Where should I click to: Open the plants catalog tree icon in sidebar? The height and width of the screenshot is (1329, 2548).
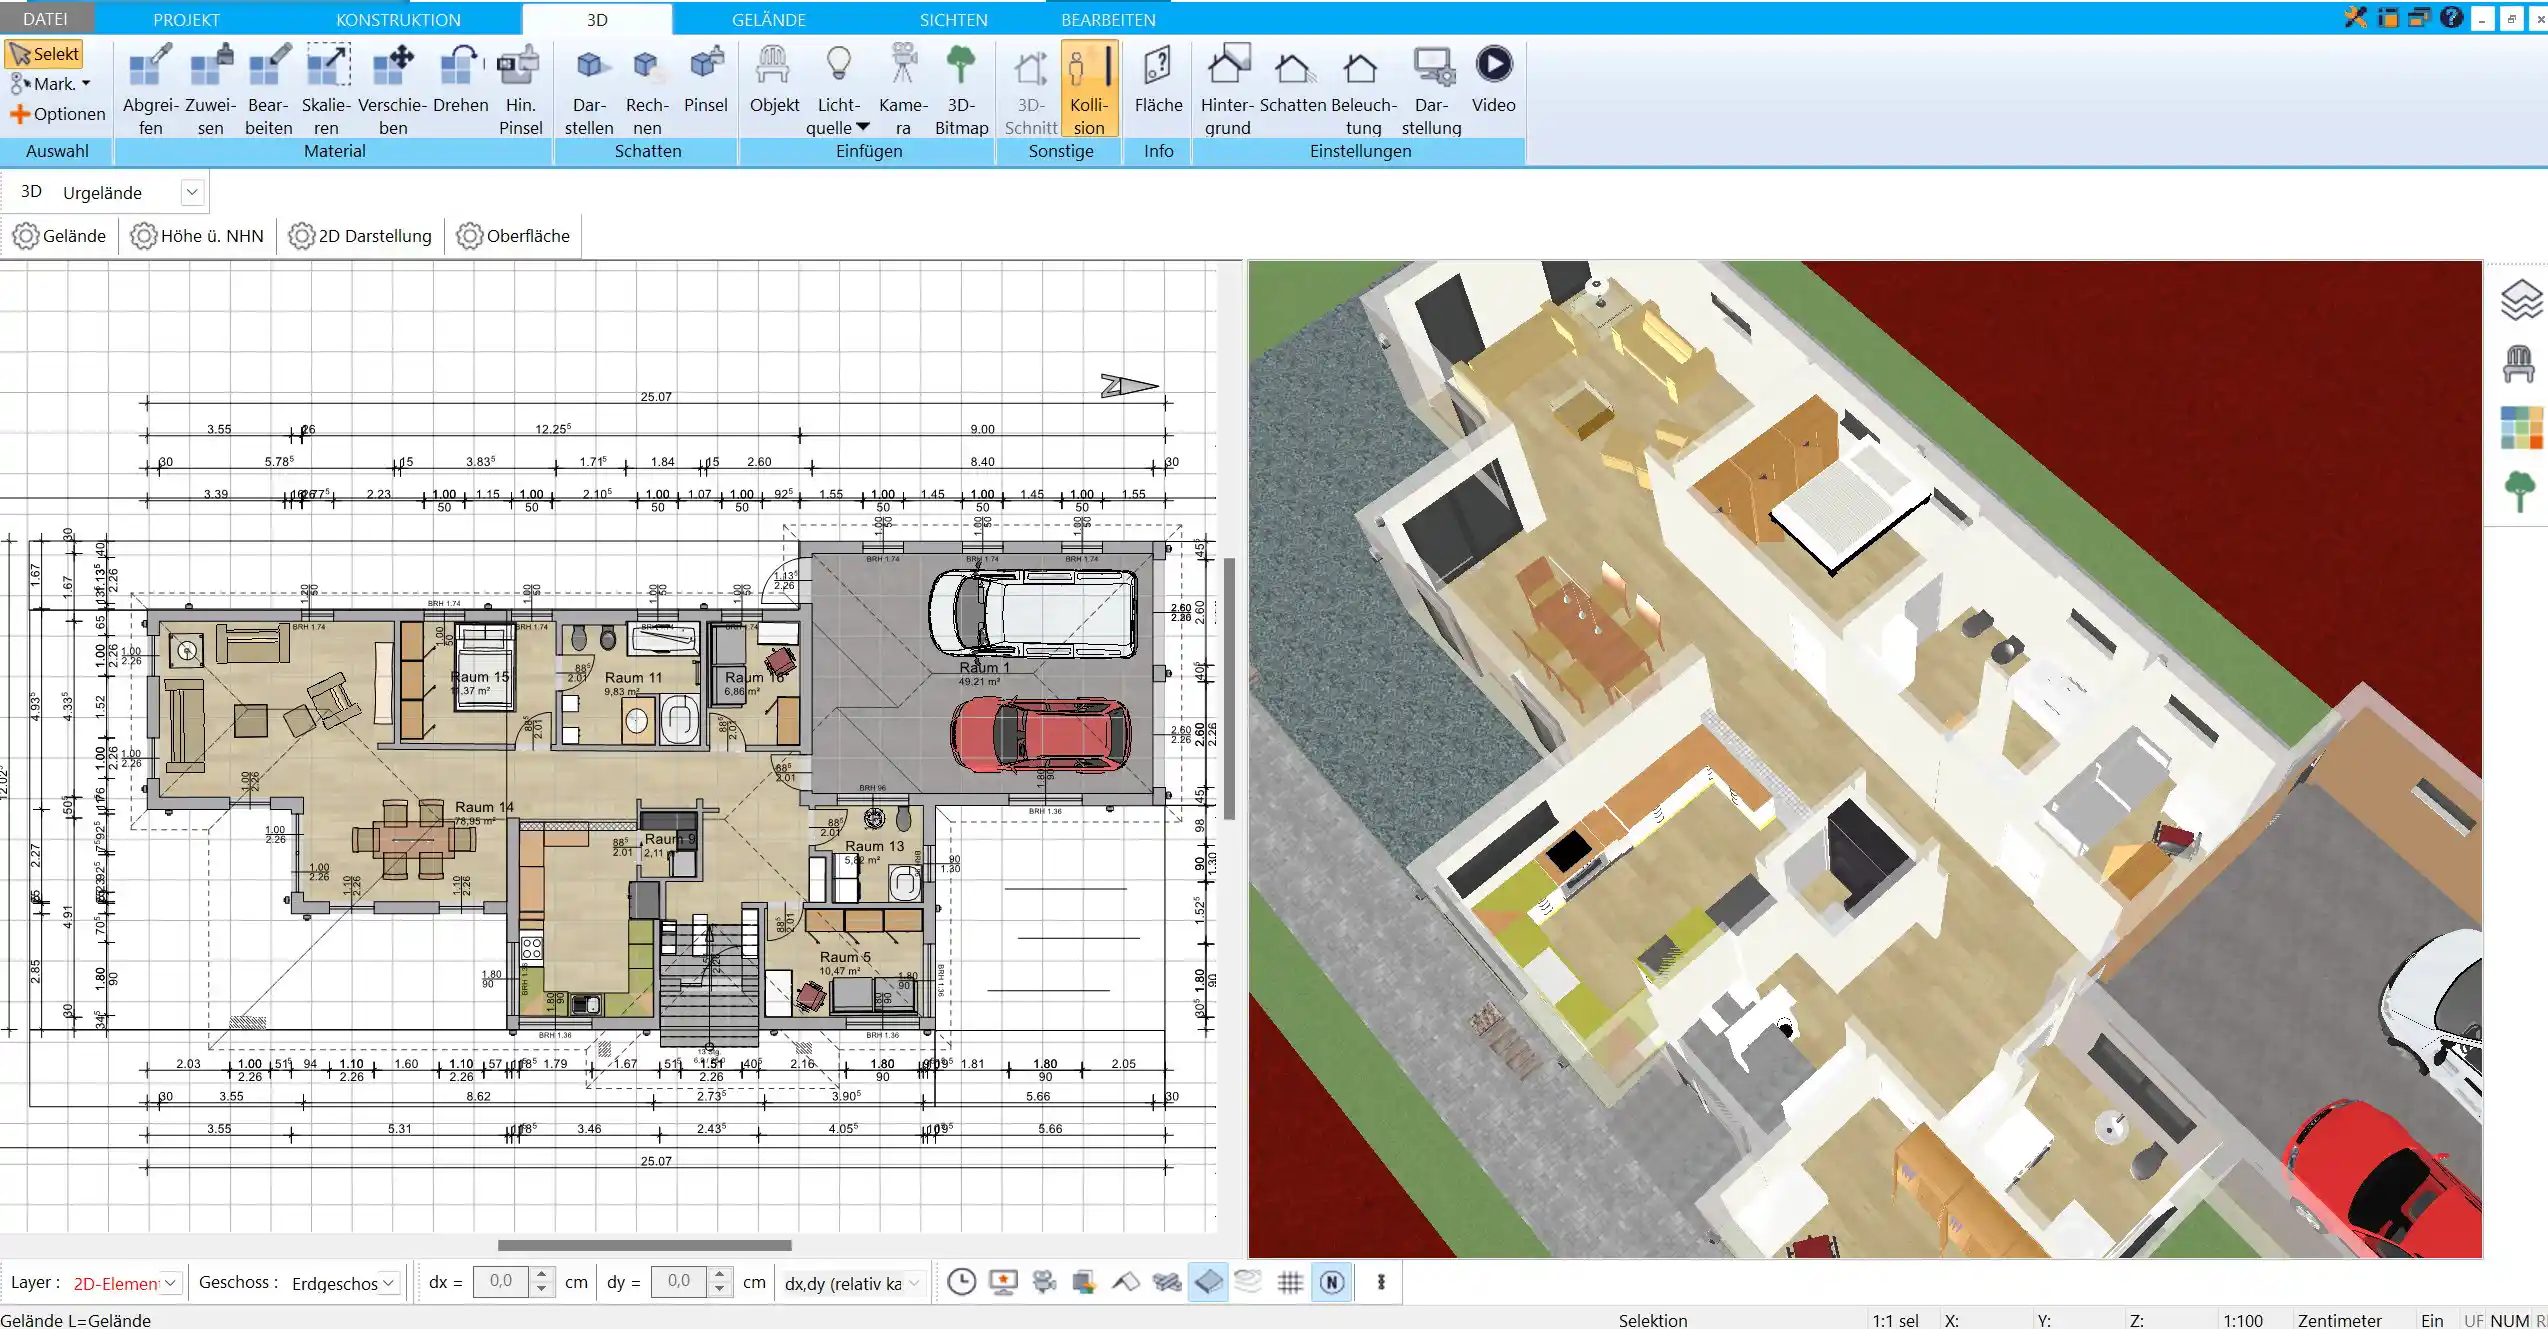[2520, 492]
